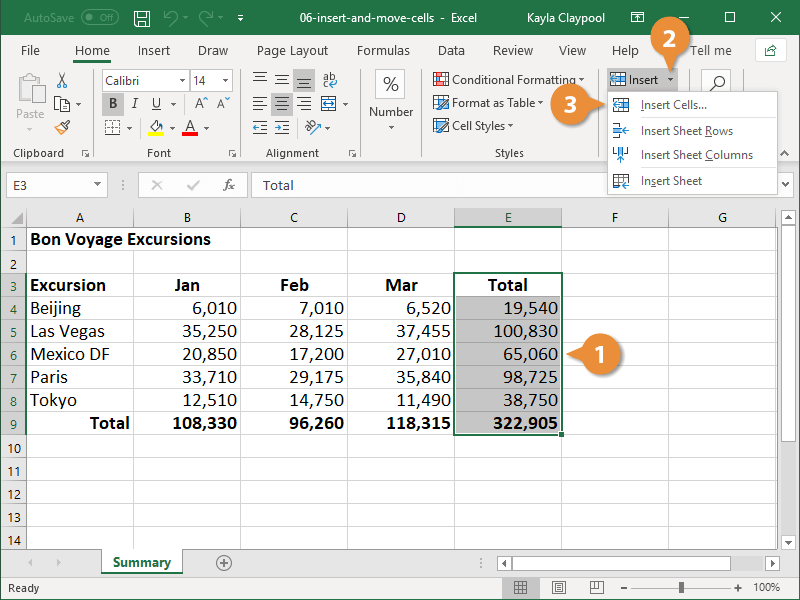Toggle Italic formatting

click(x=135, y=104)
